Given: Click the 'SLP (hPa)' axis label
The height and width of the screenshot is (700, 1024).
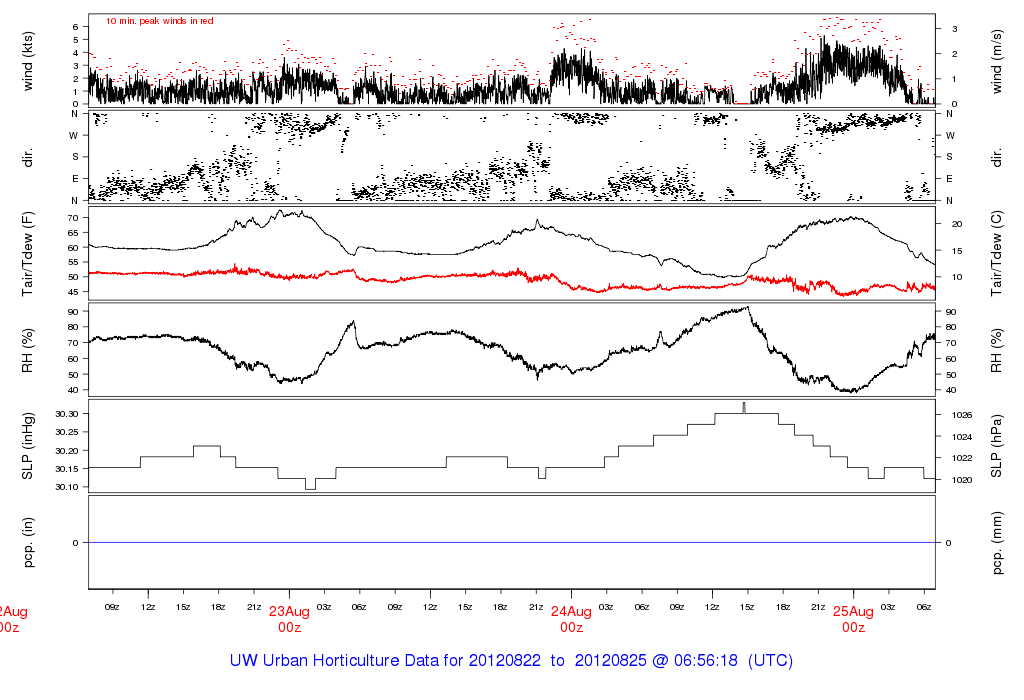Looking at the screenshot, I should pos(997,446).
